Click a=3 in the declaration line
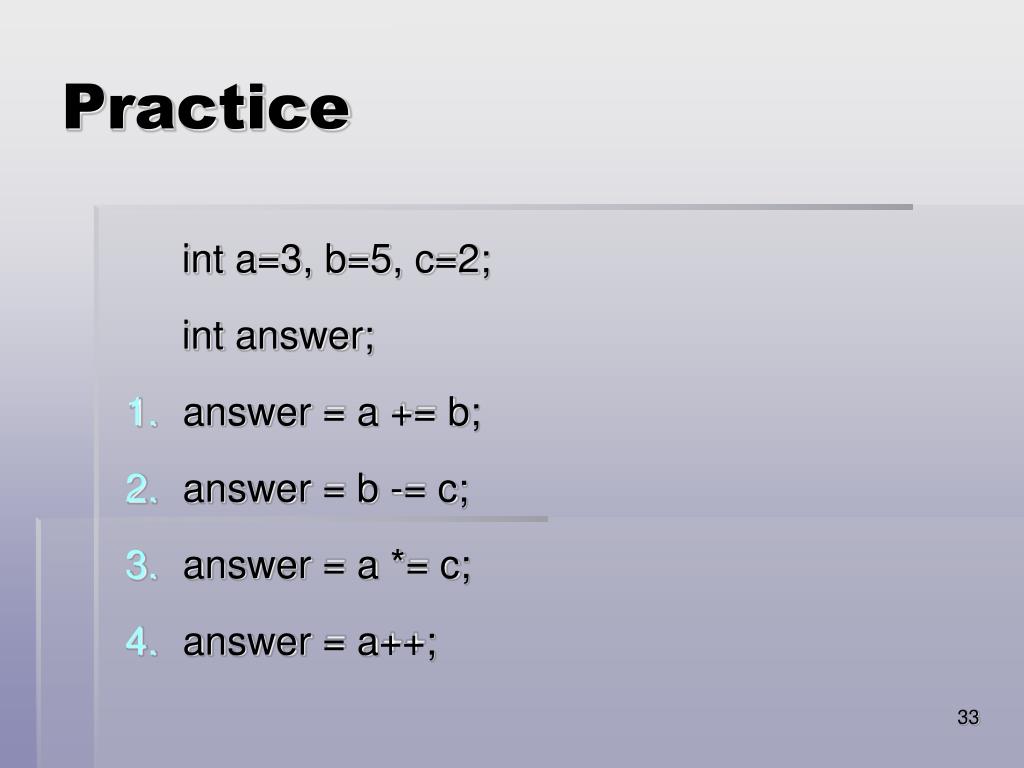 click(x=268, y=259)
